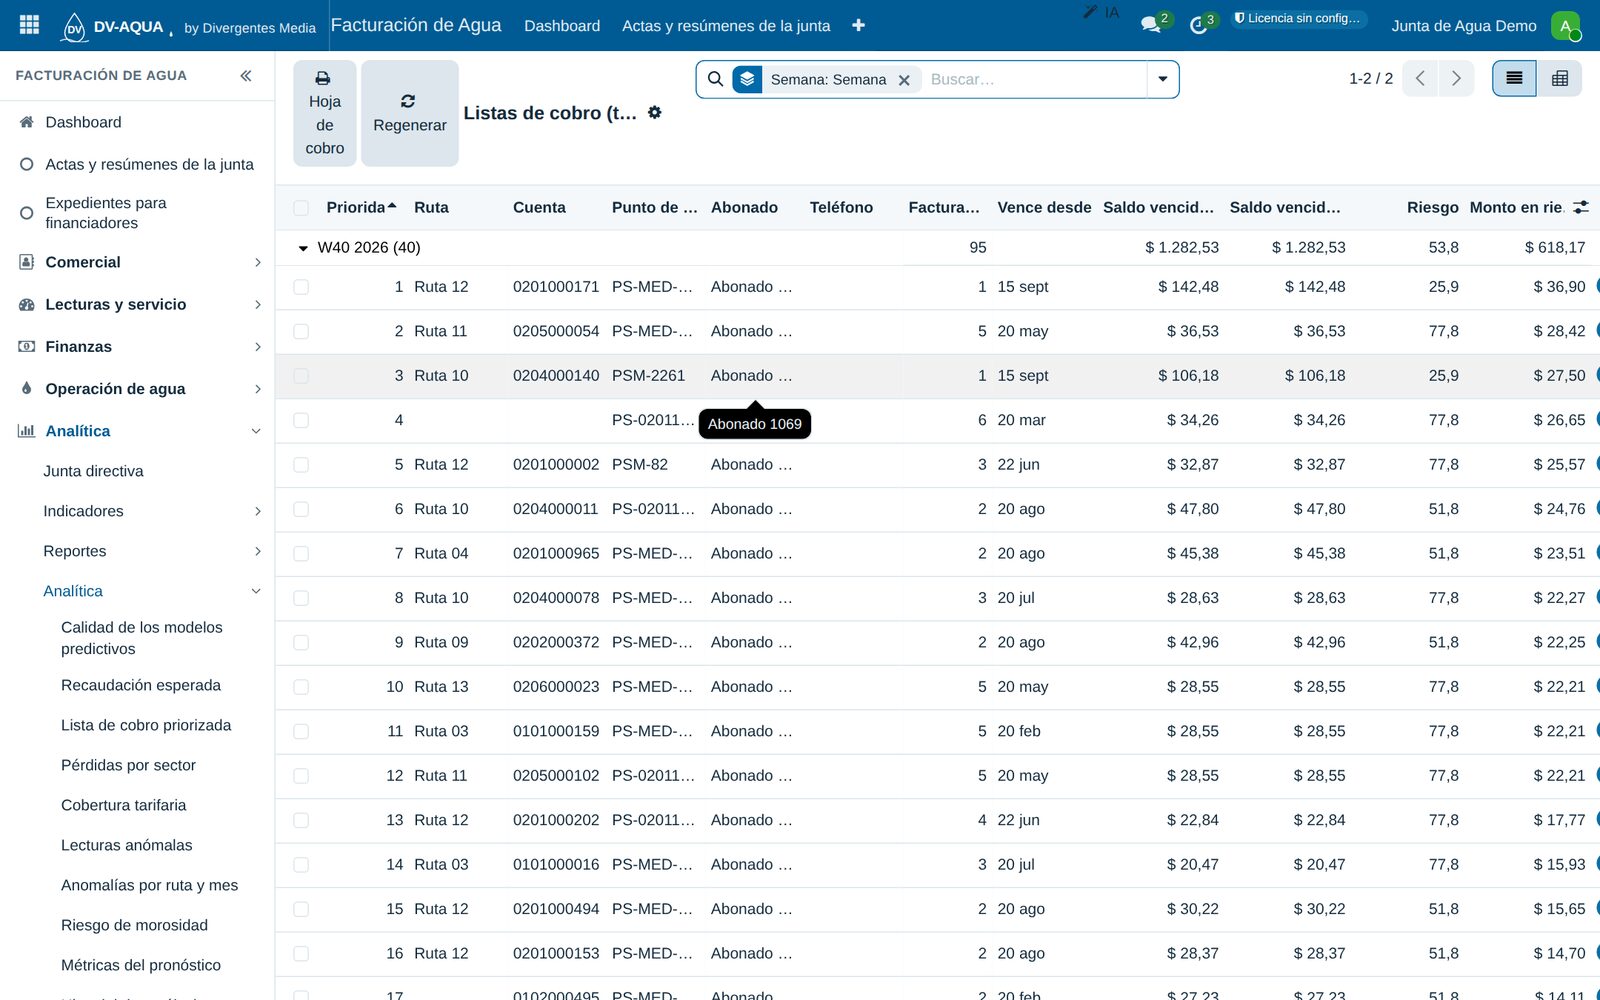Image resolution: width=1600 pixels, height=1000 pixels.
Task: Check the row for priority 5 PSM-82
Action: (x=301, y=465)
